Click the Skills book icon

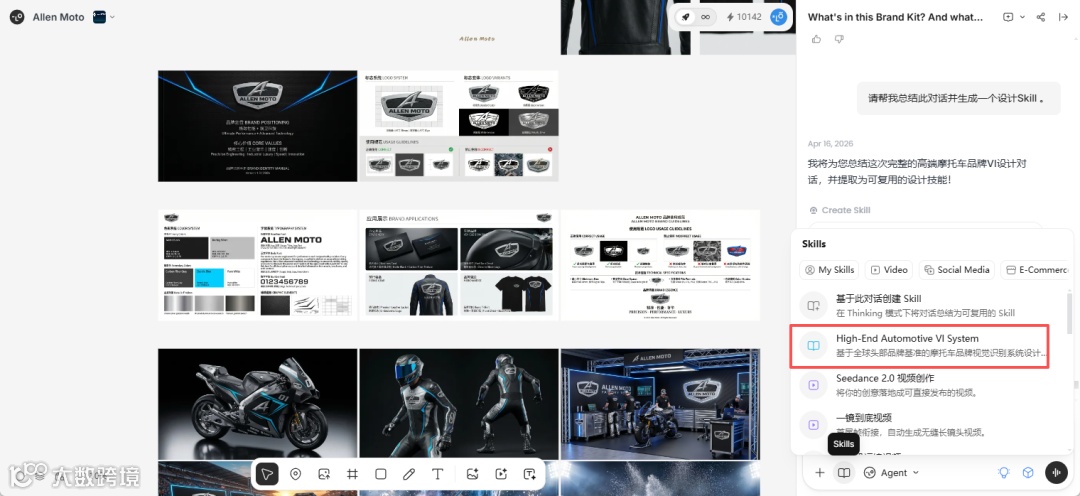pos(843,473)
